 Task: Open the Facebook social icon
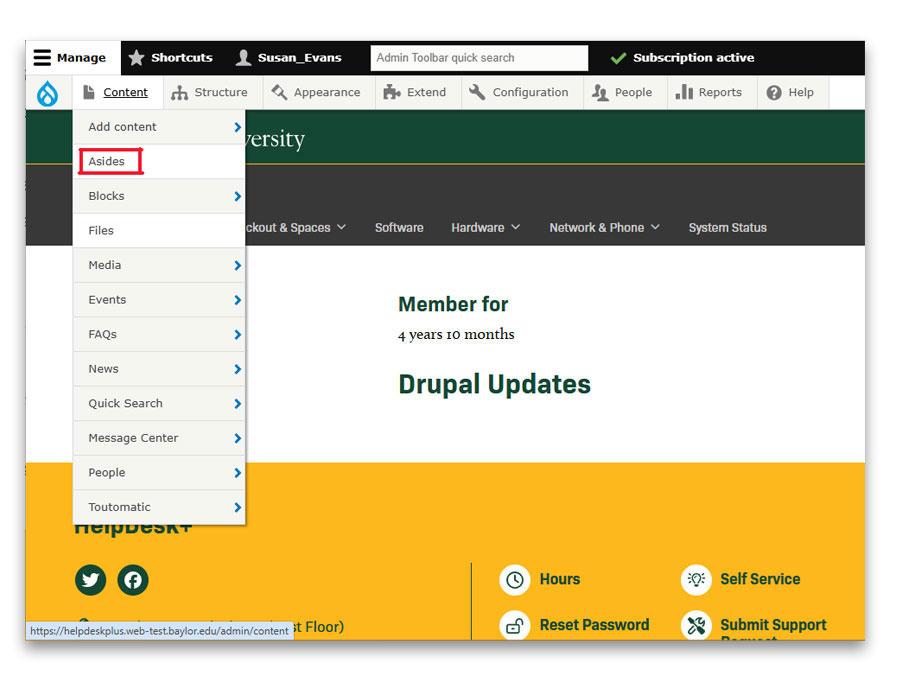(x=133, y=580)
